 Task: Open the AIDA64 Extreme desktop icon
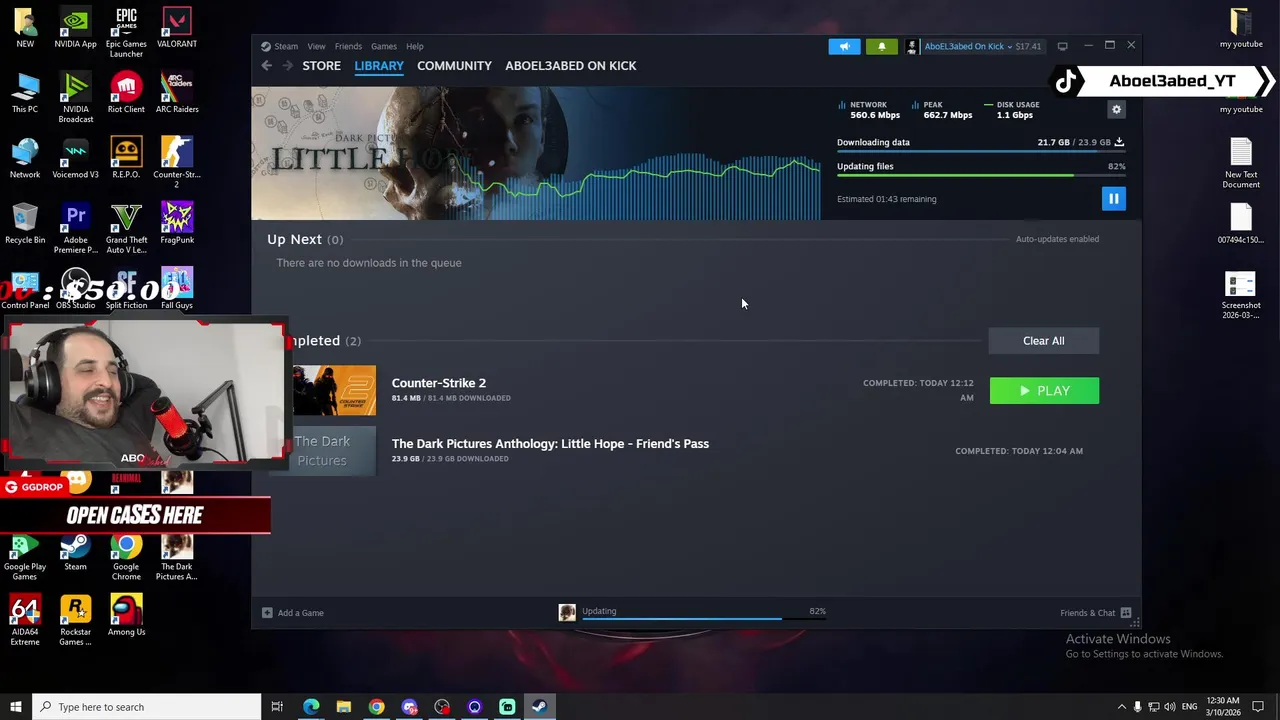pos(25,621)
